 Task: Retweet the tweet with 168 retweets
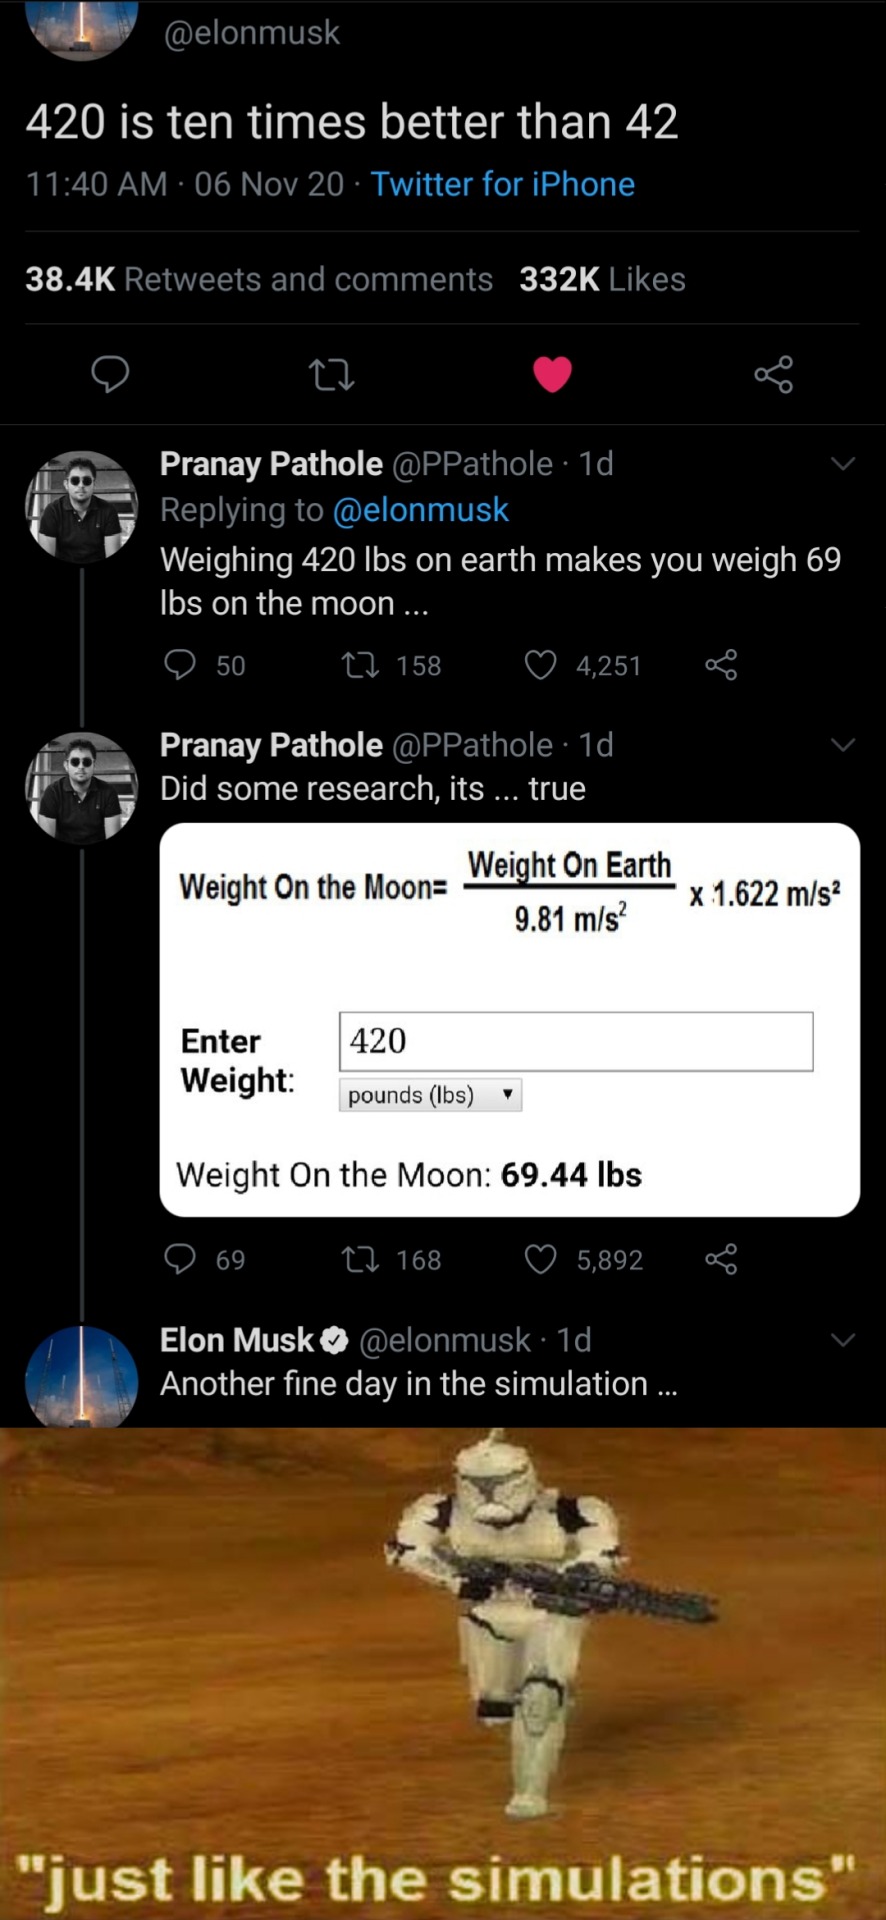(x=360, y=1259)
